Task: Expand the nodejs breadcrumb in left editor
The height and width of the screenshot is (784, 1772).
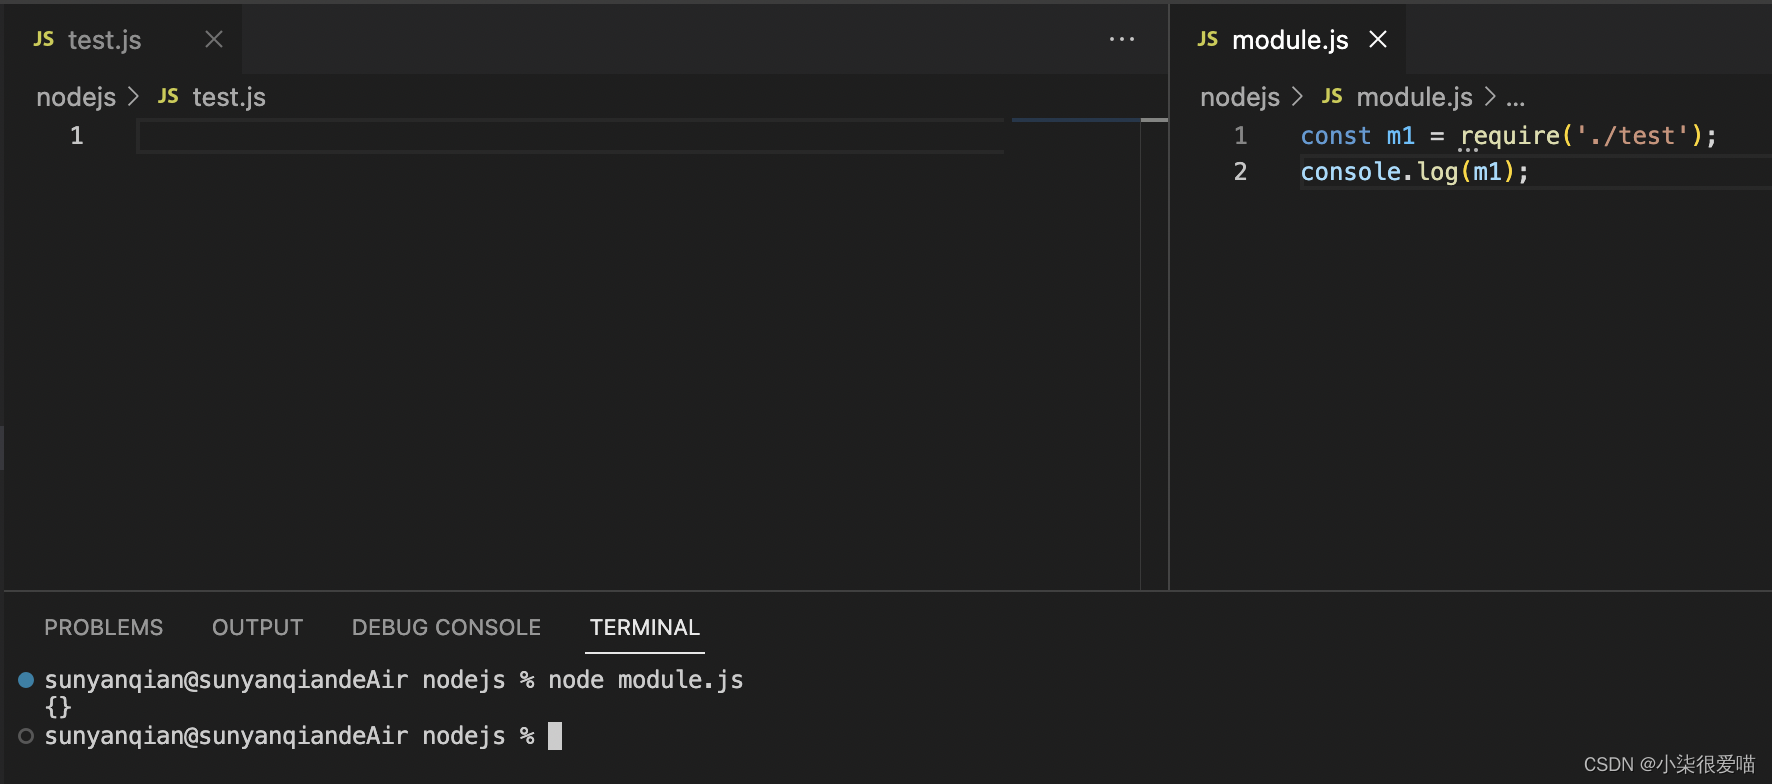Action: (x=76, y=97)
